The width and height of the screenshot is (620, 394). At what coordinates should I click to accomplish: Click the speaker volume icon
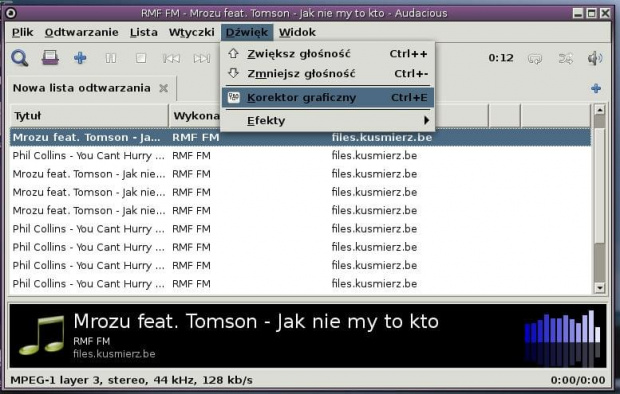point(595,59)
